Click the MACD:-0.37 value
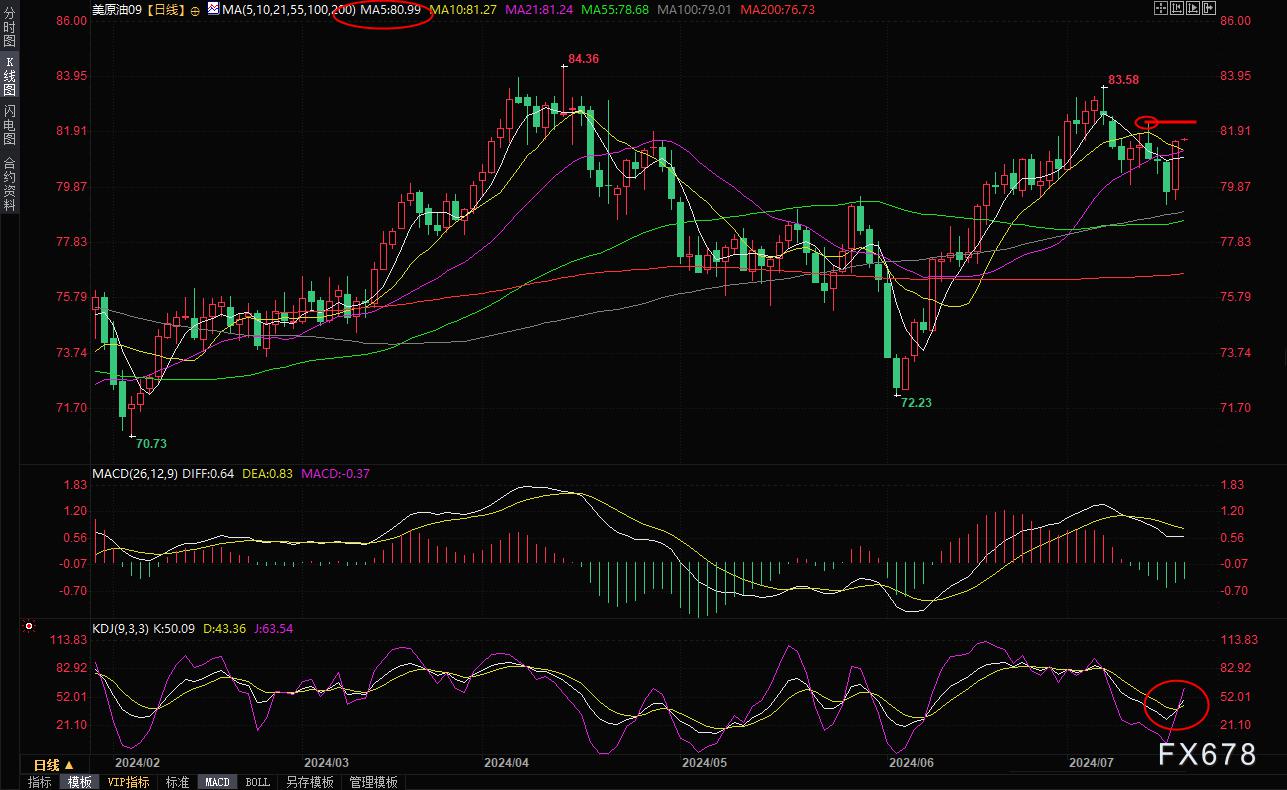The image size is (1287, 790). tap(334, 474)
